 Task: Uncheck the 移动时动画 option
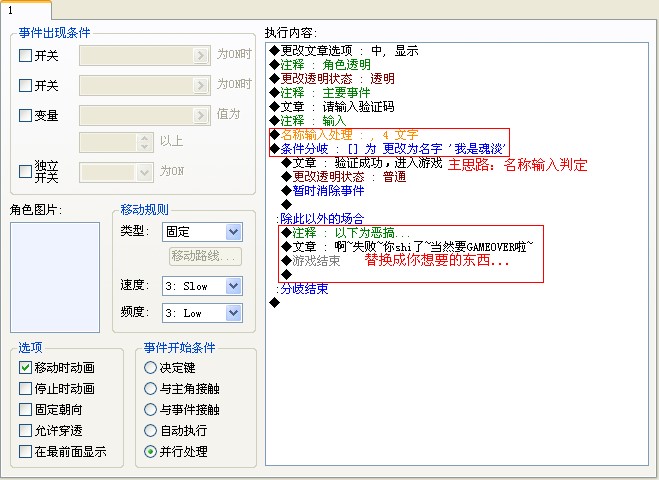pyautogui.click(x=25, y=367)
